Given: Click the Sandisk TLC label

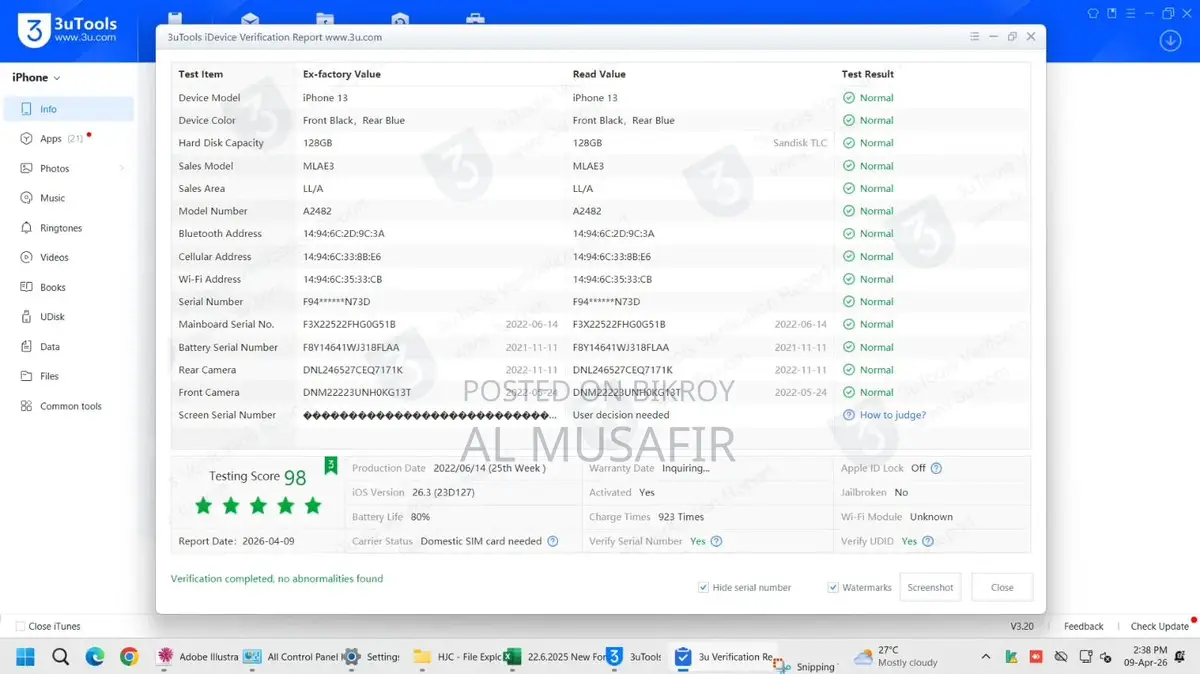Looking at the screenshot, I should tap(800, 143).
